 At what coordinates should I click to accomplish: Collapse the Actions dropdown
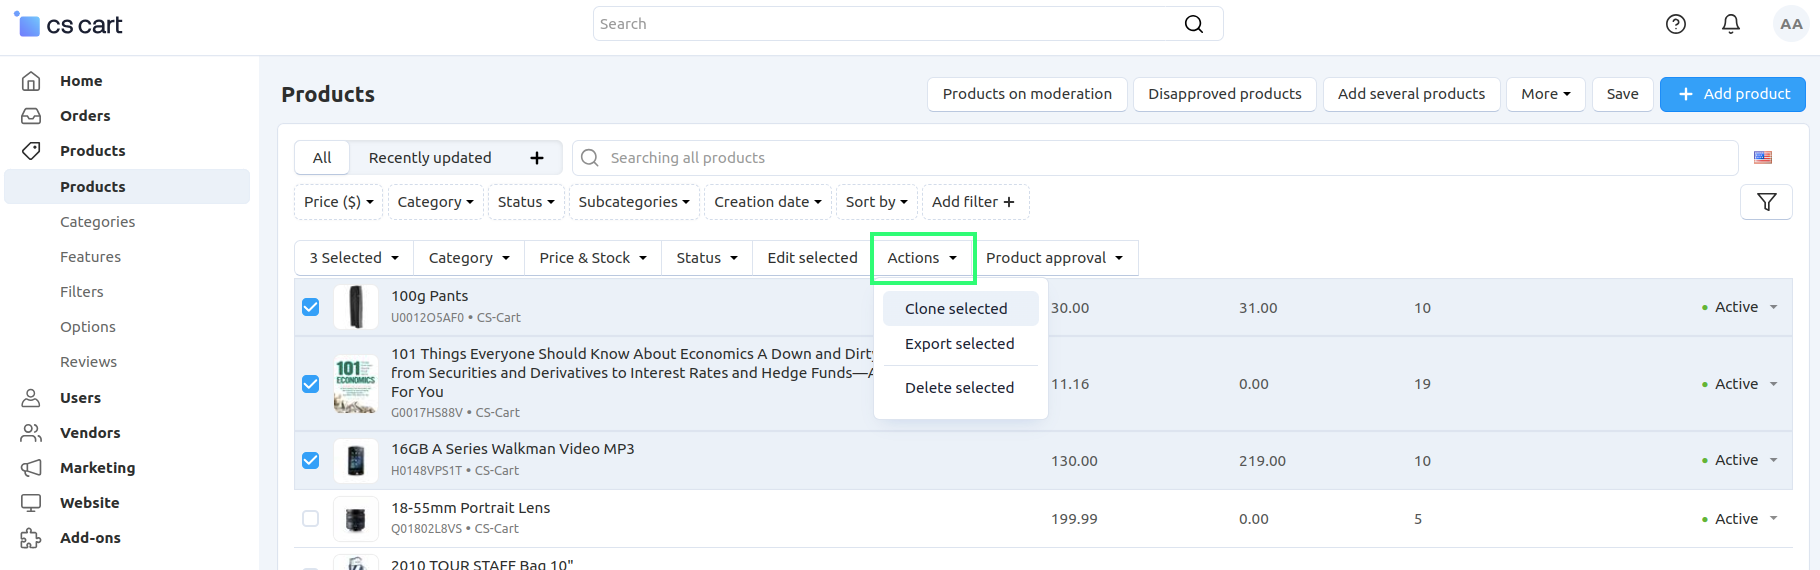pos(923,258)
